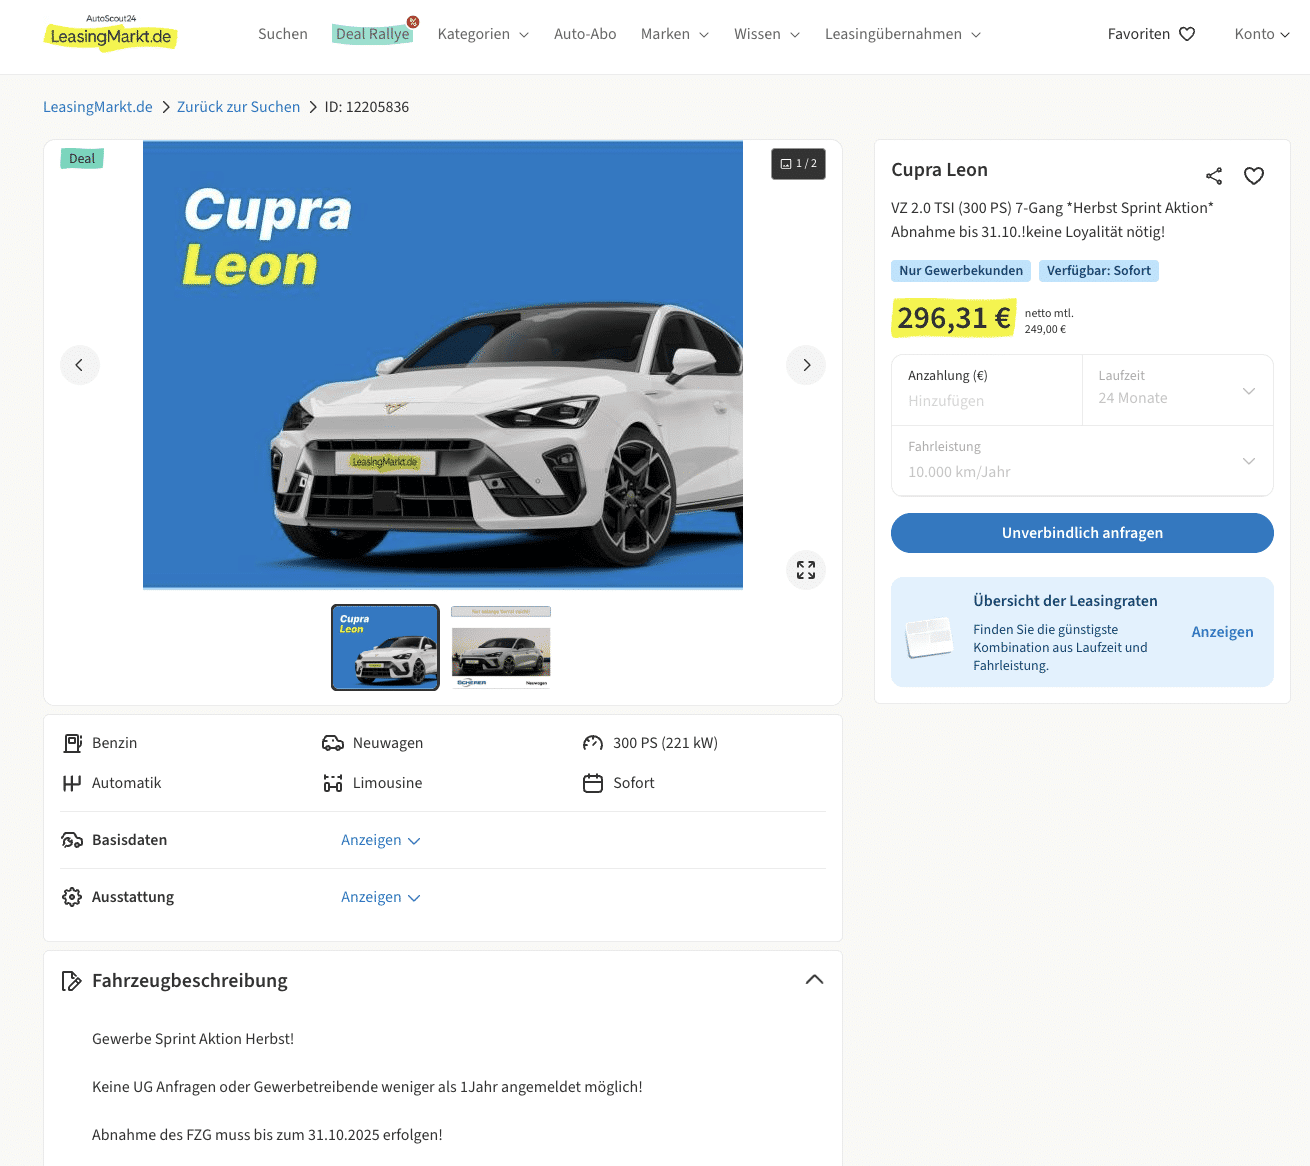
Task: Click the green Deal badge on image
Action: tap(82, 158)
